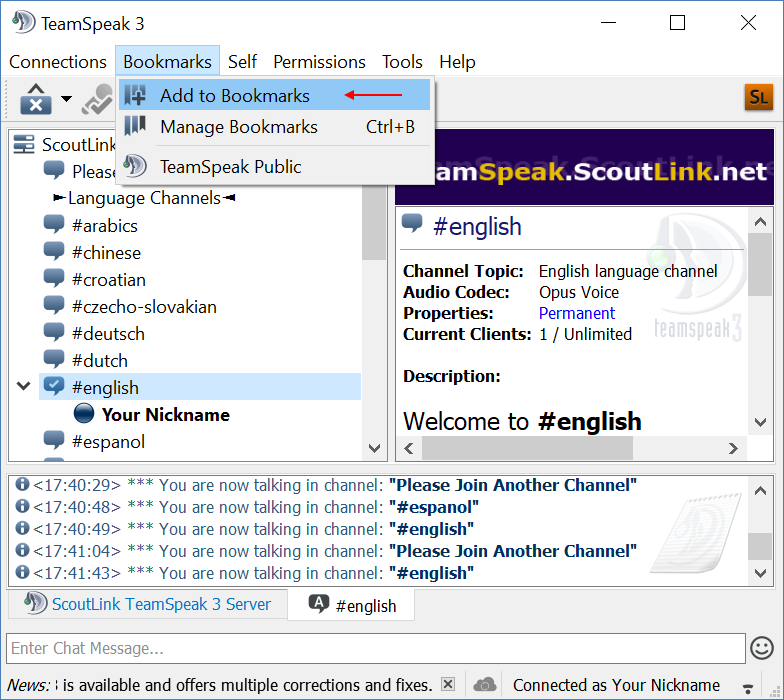Switch to the ScoutLink TeamSpeak 3 Server tab
The width and height of the screenshot is (784, 700).
point(148,604)
